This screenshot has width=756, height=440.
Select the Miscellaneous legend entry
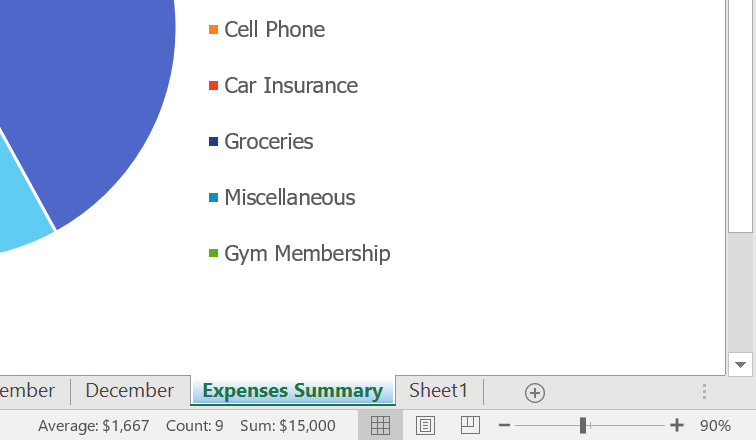coord(289,198)
